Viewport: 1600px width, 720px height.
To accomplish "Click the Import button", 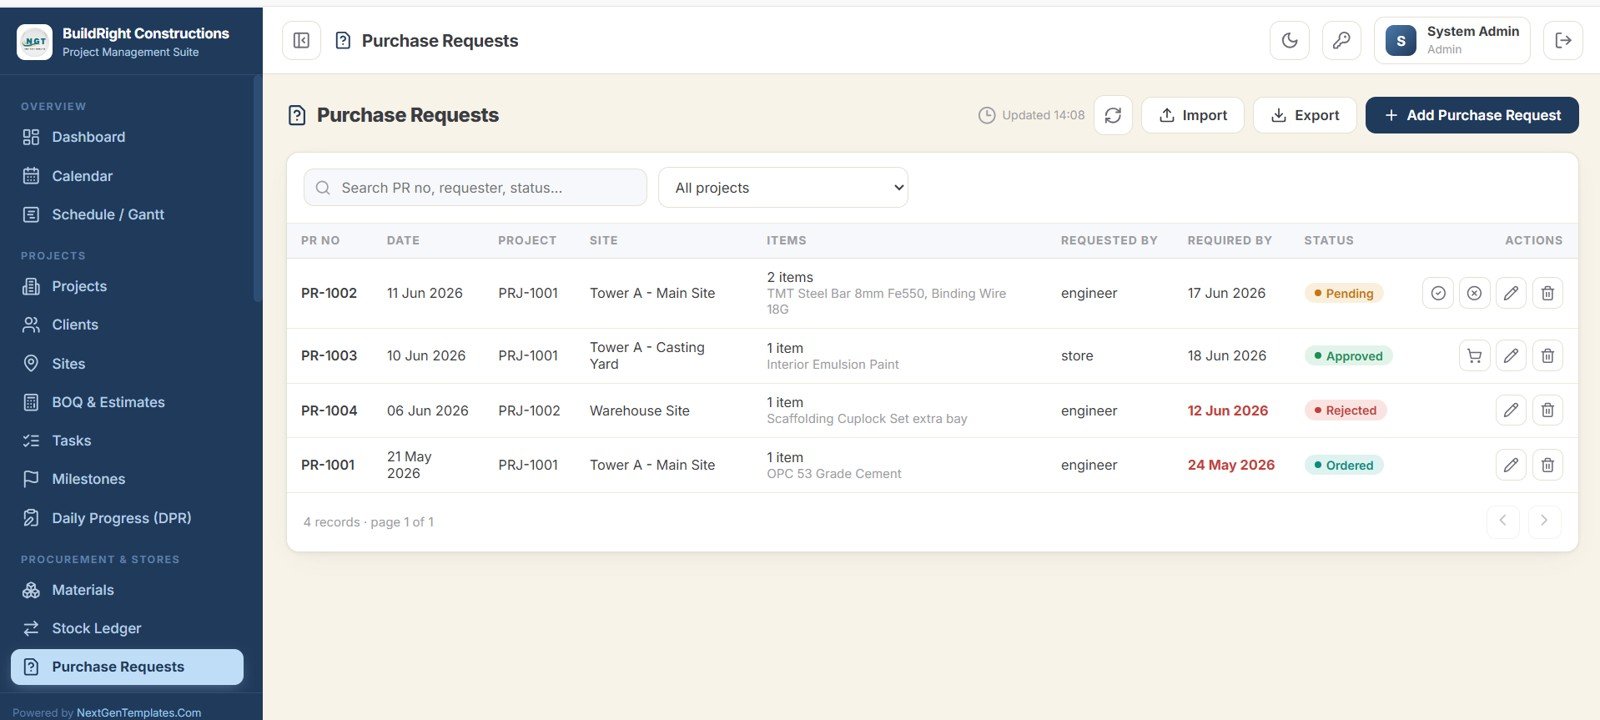I will click(x=1192, y=115).
